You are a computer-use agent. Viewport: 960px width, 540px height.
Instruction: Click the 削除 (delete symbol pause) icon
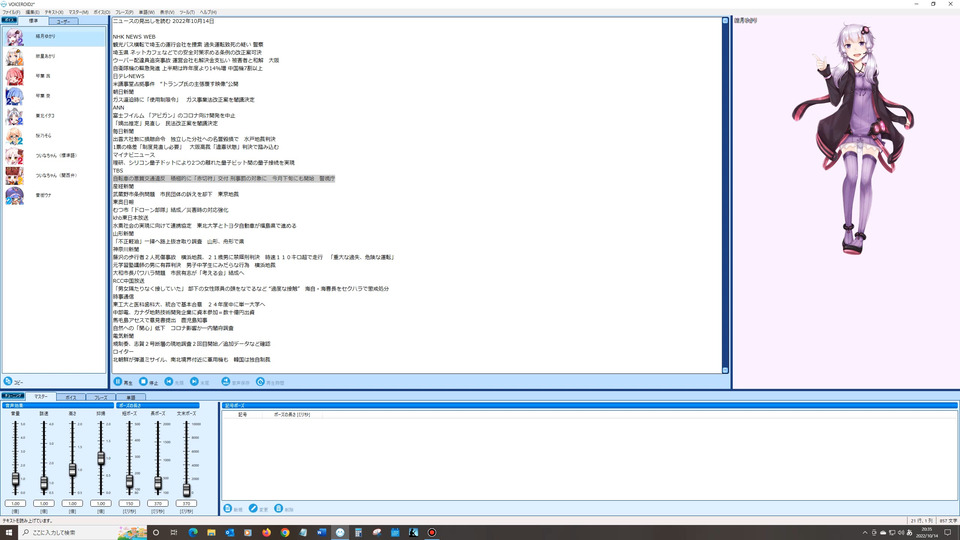(279, 509)
